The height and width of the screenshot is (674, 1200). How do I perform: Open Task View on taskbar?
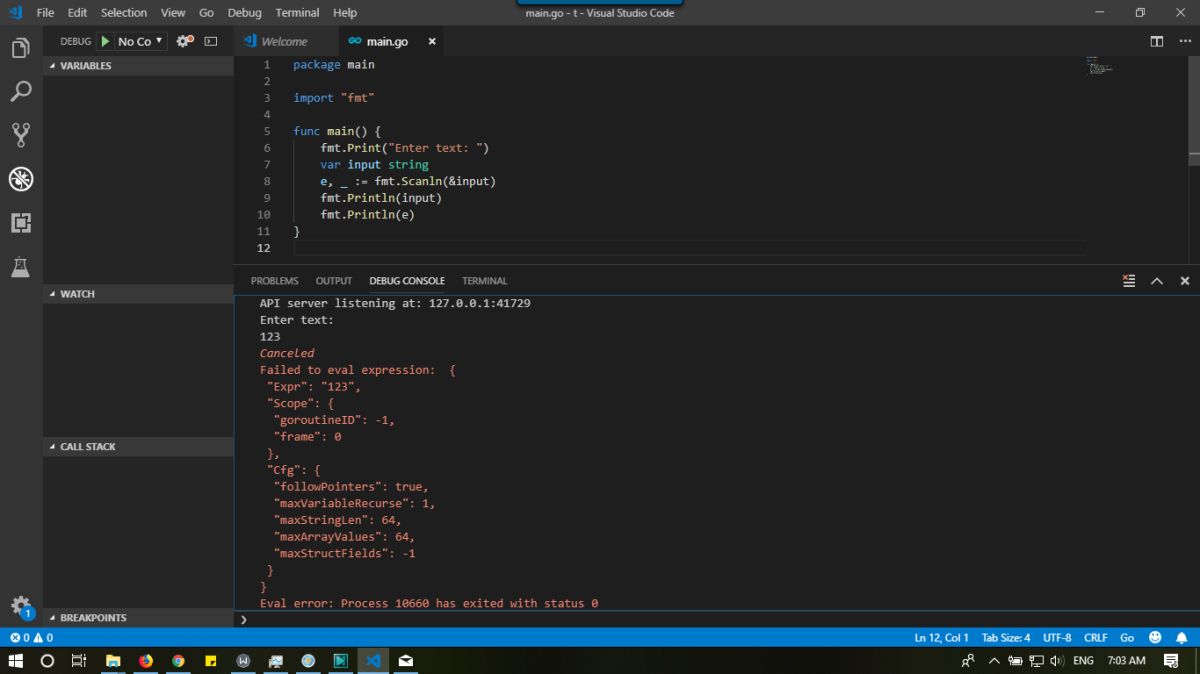pyautogui.click(x=79, y=661)
